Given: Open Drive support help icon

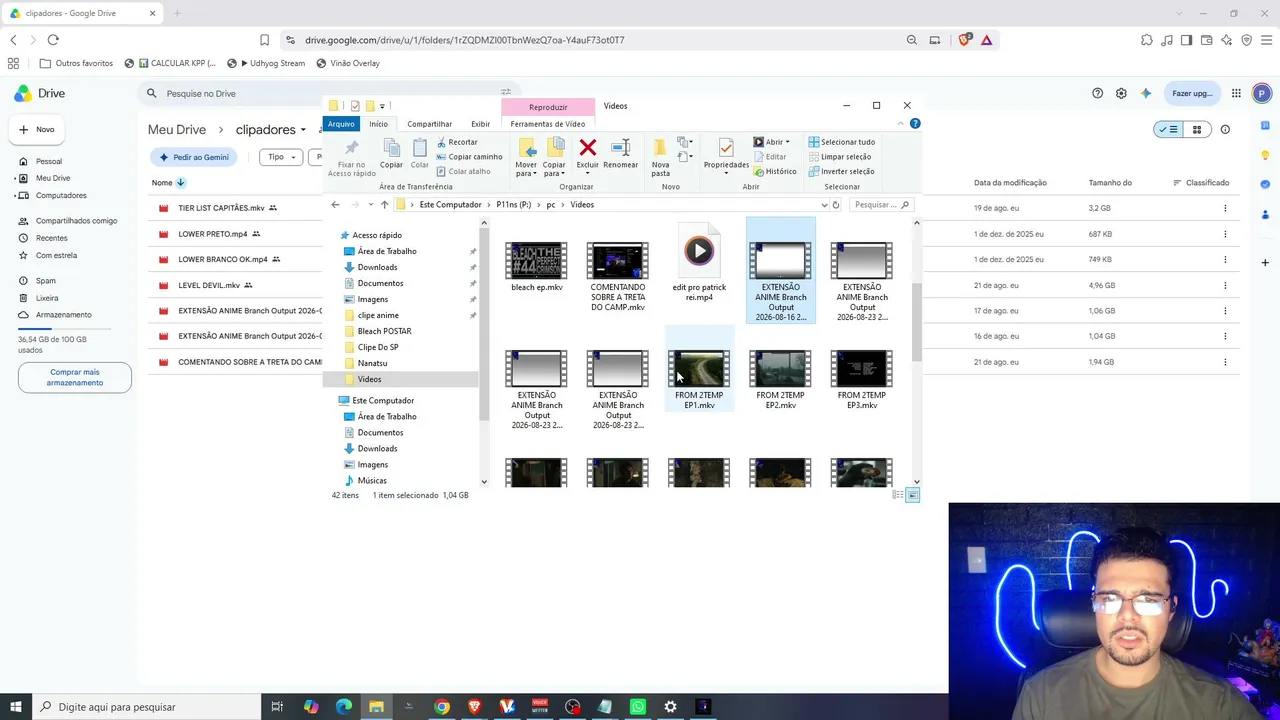Looking at the screenshot, I should (x=1097, y=93).
